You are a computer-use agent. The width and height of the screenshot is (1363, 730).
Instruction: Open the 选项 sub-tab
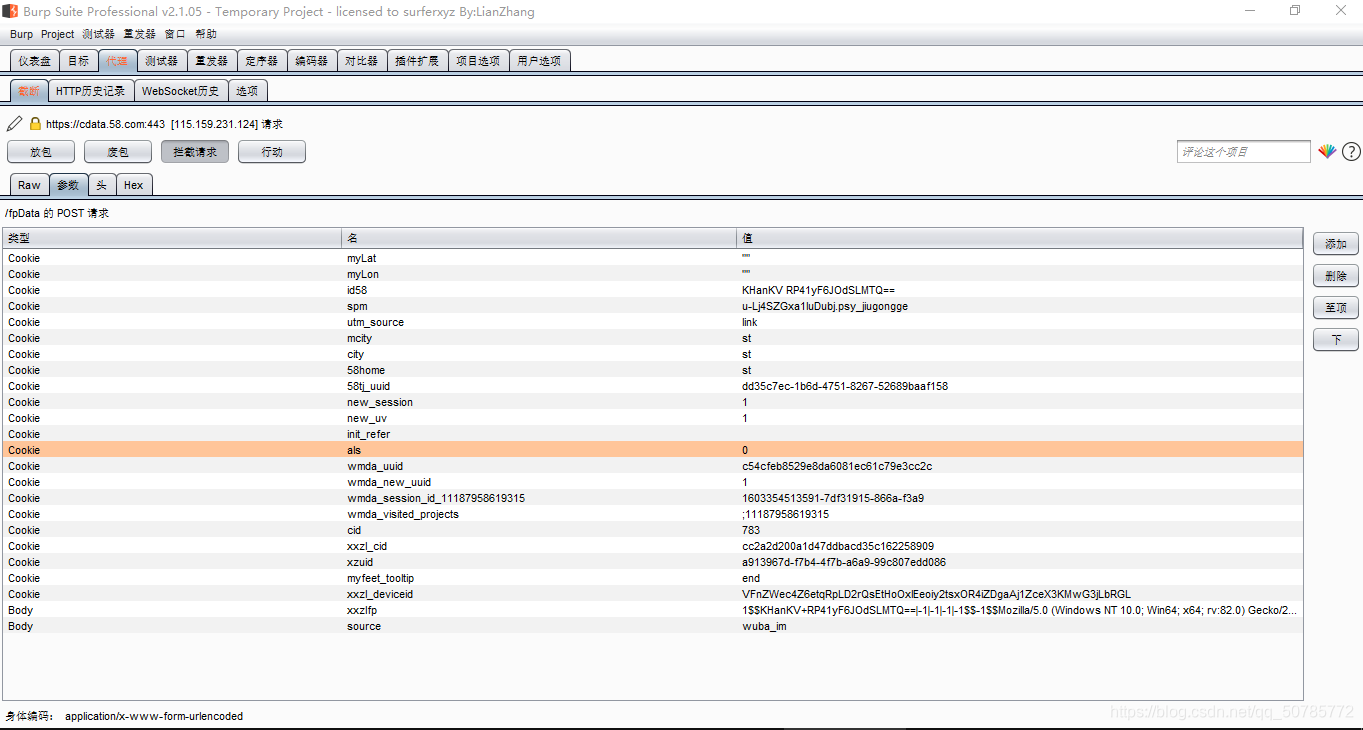(247, 91)
